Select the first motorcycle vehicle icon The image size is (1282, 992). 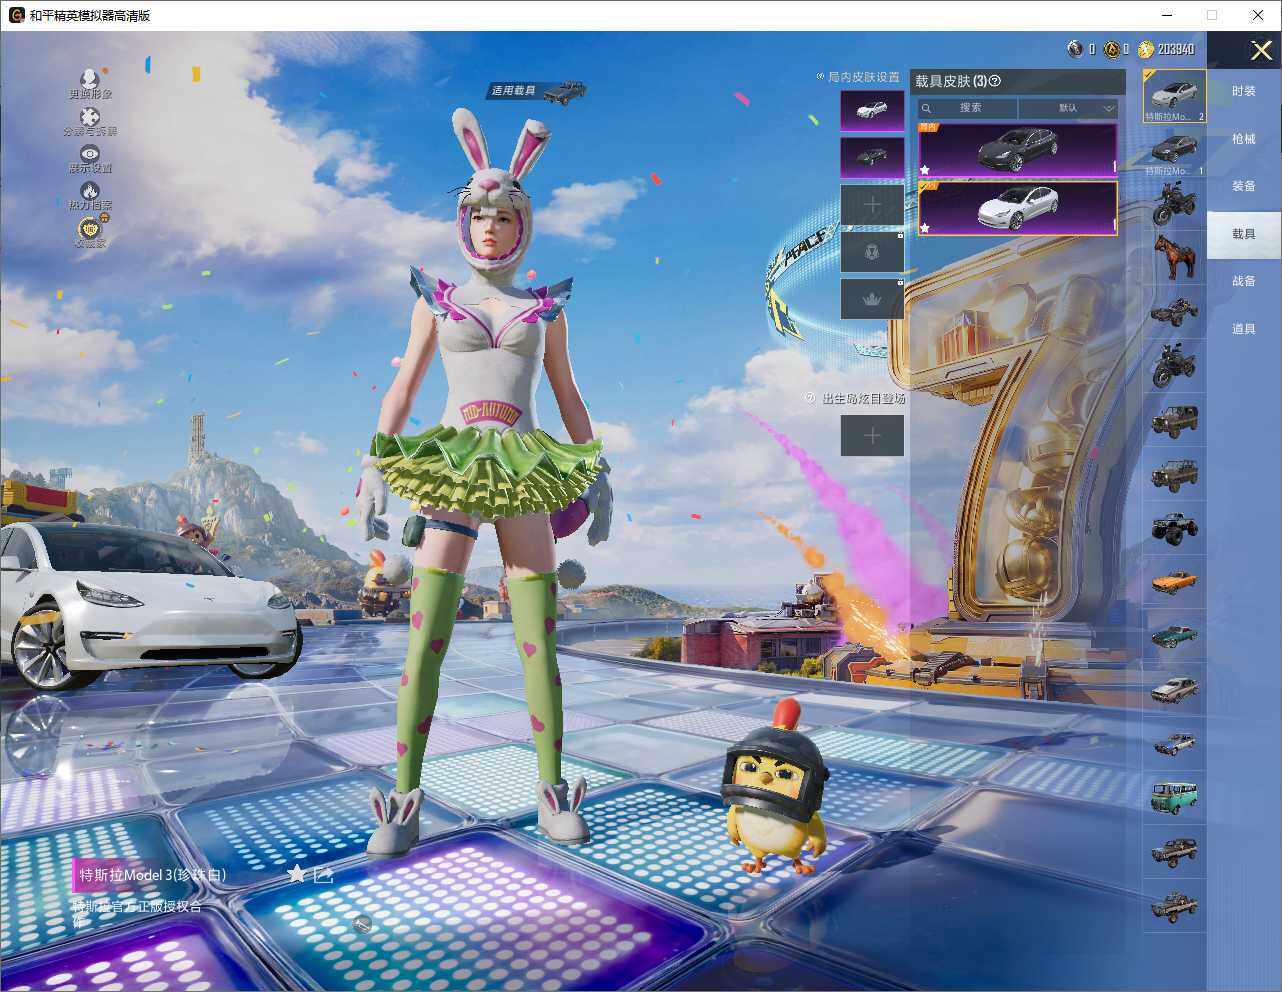(1174, 204)
